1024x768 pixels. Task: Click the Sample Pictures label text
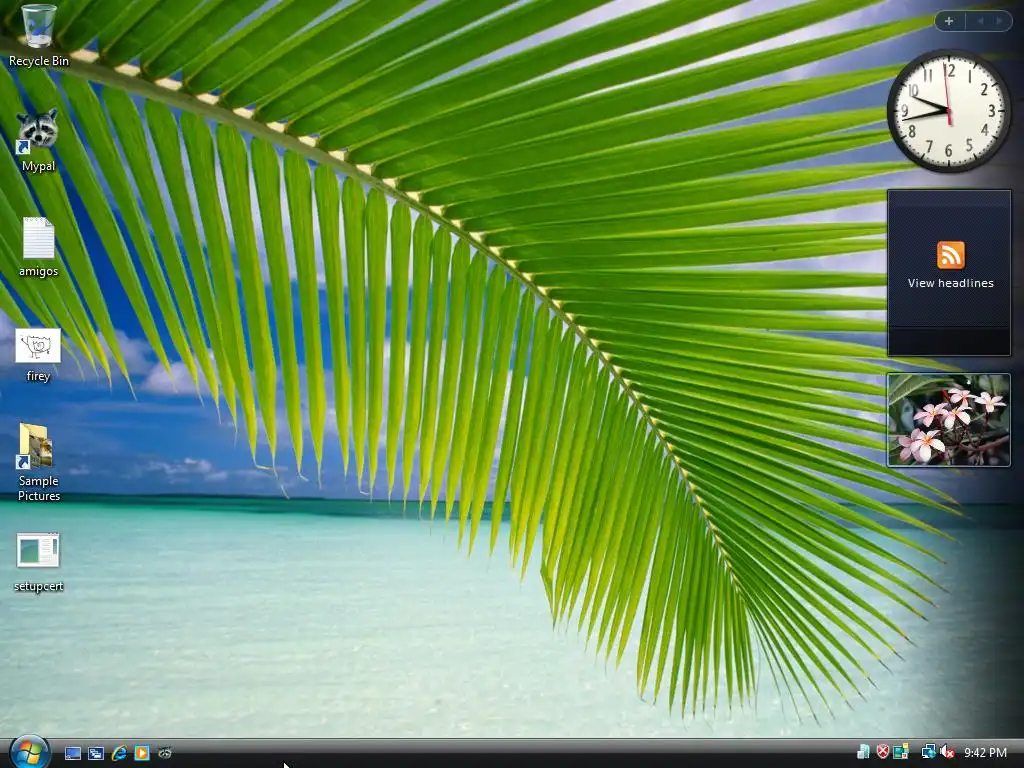point(39,488)
